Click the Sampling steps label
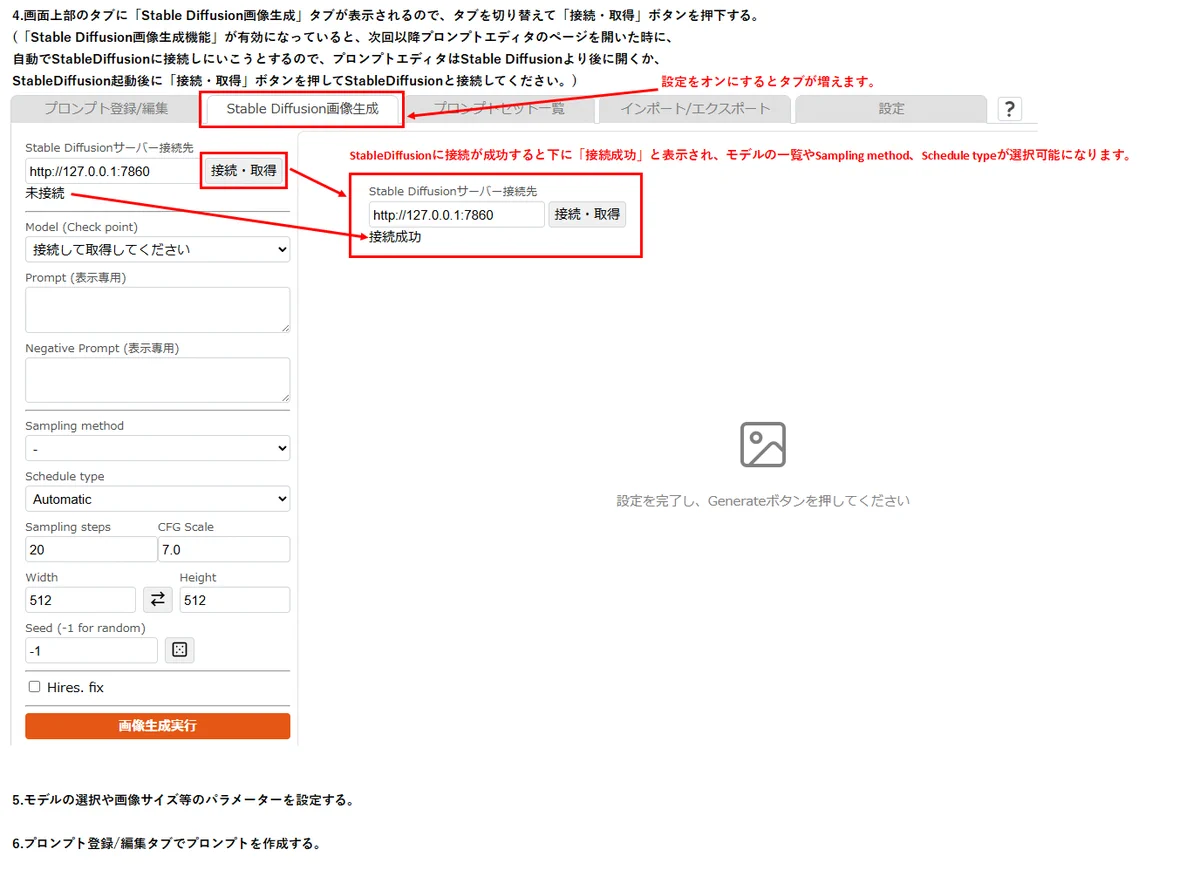 [x=68, y=527]
